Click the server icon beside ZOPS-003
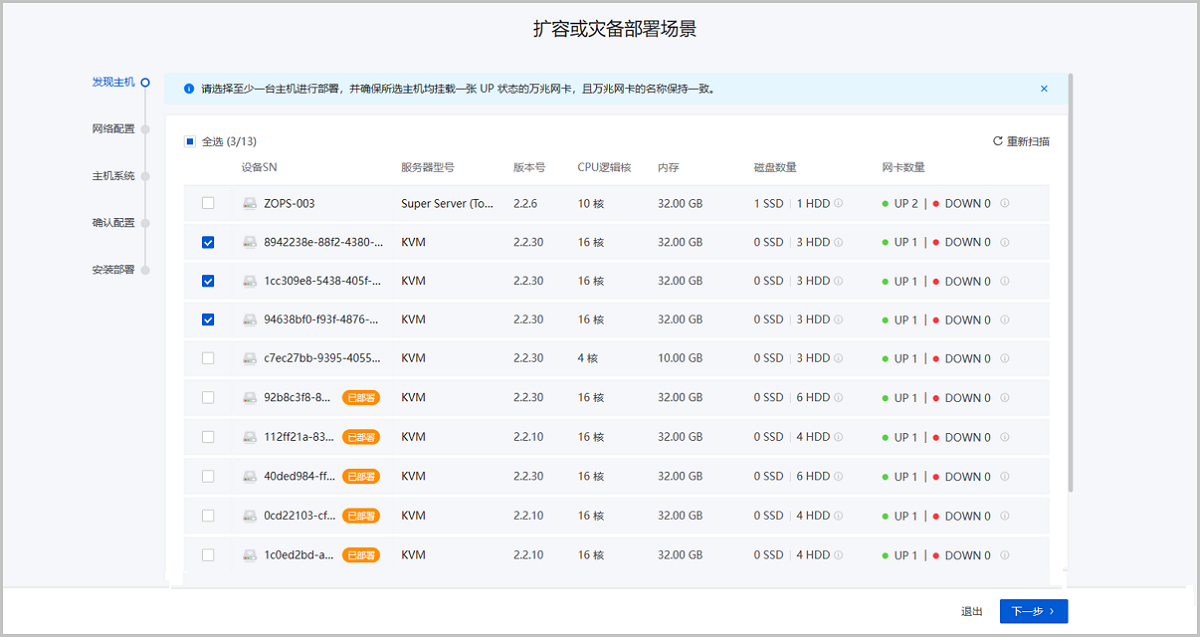The height and width of the screenshot is (637, 1200). [x=250, y=203]
